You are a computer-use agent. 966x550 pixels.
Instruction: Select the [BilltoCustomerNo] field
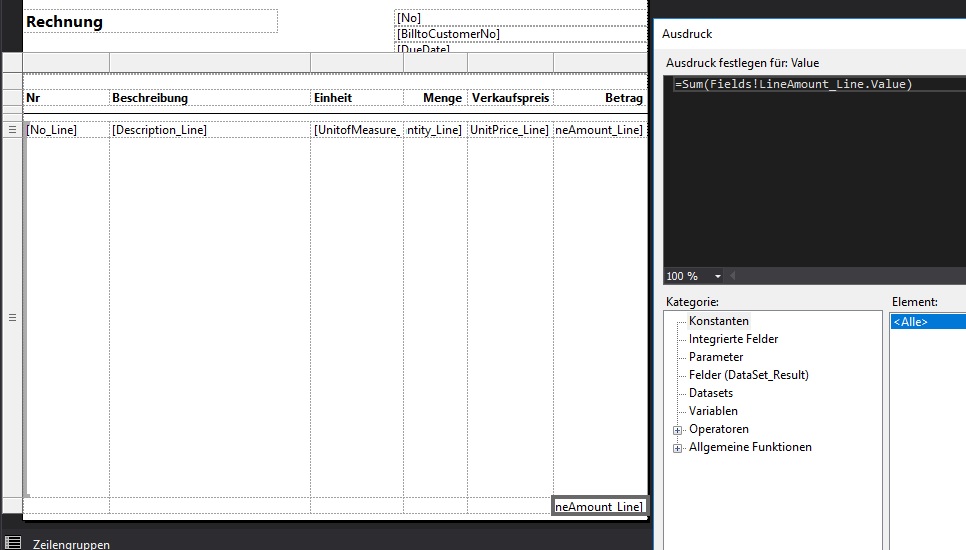tap(521, 34)
